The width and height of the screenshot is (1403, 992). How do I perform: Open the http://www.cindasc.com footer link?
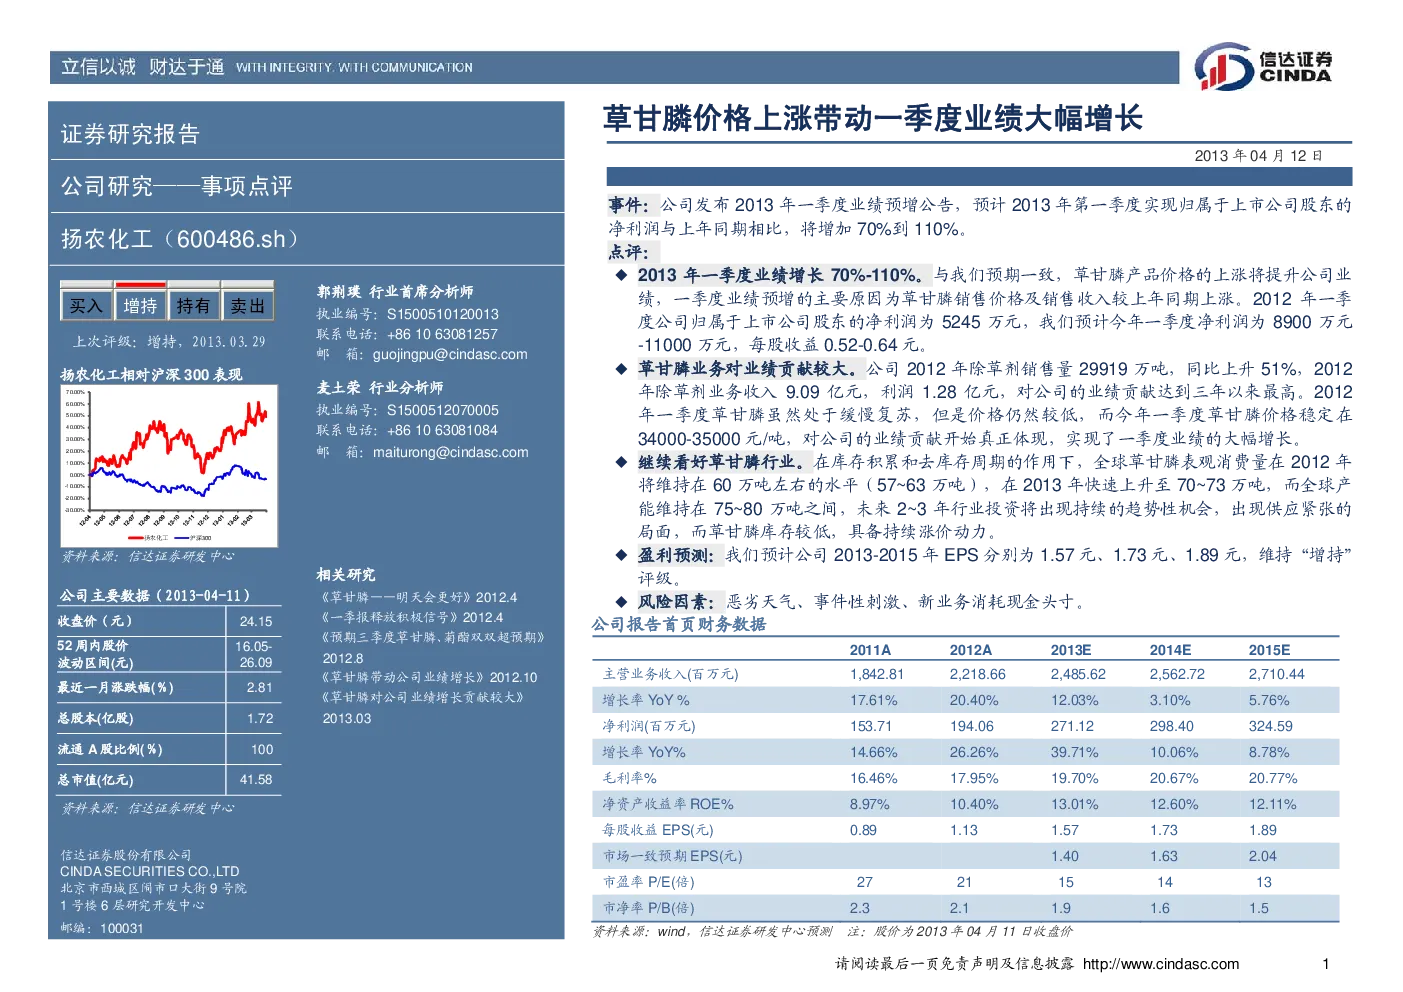point(1161,964)
